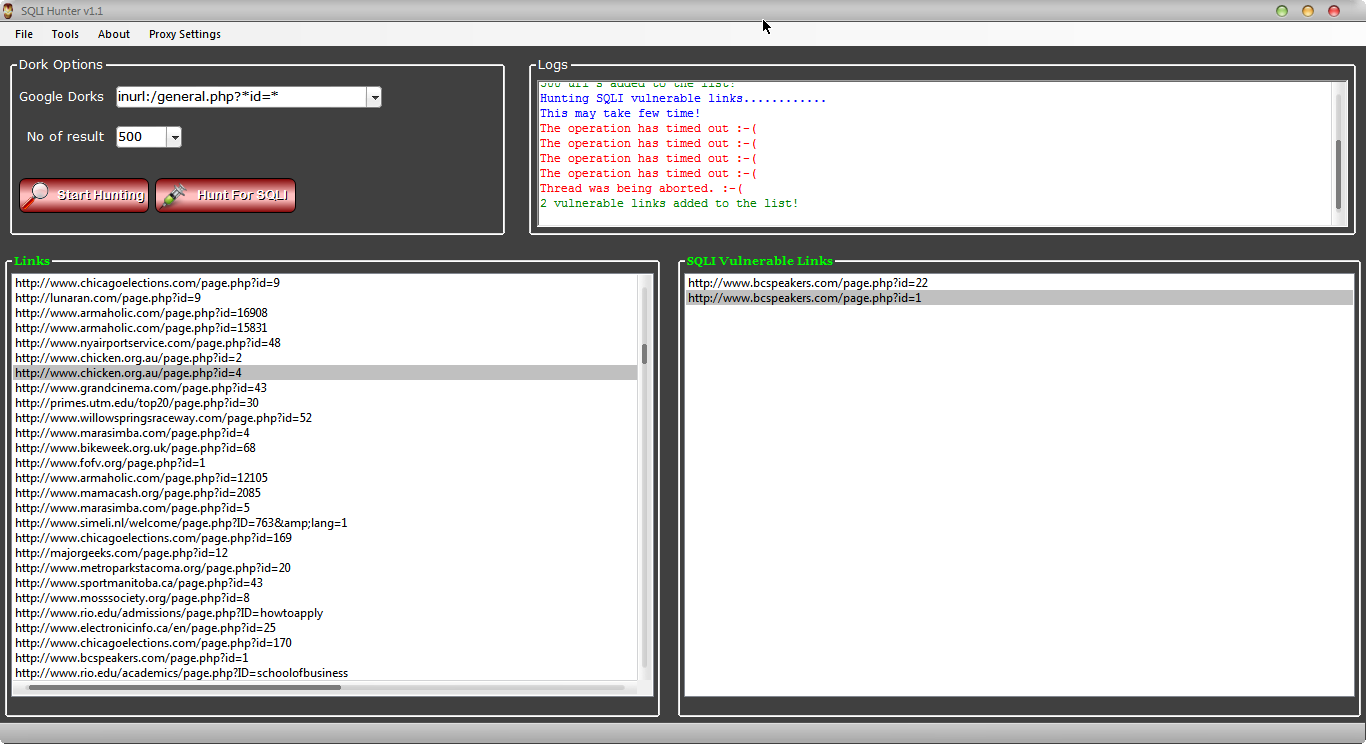Viewport: 1366px width, 744px height.
Task: Open the Tools menu
Action: 65,34
